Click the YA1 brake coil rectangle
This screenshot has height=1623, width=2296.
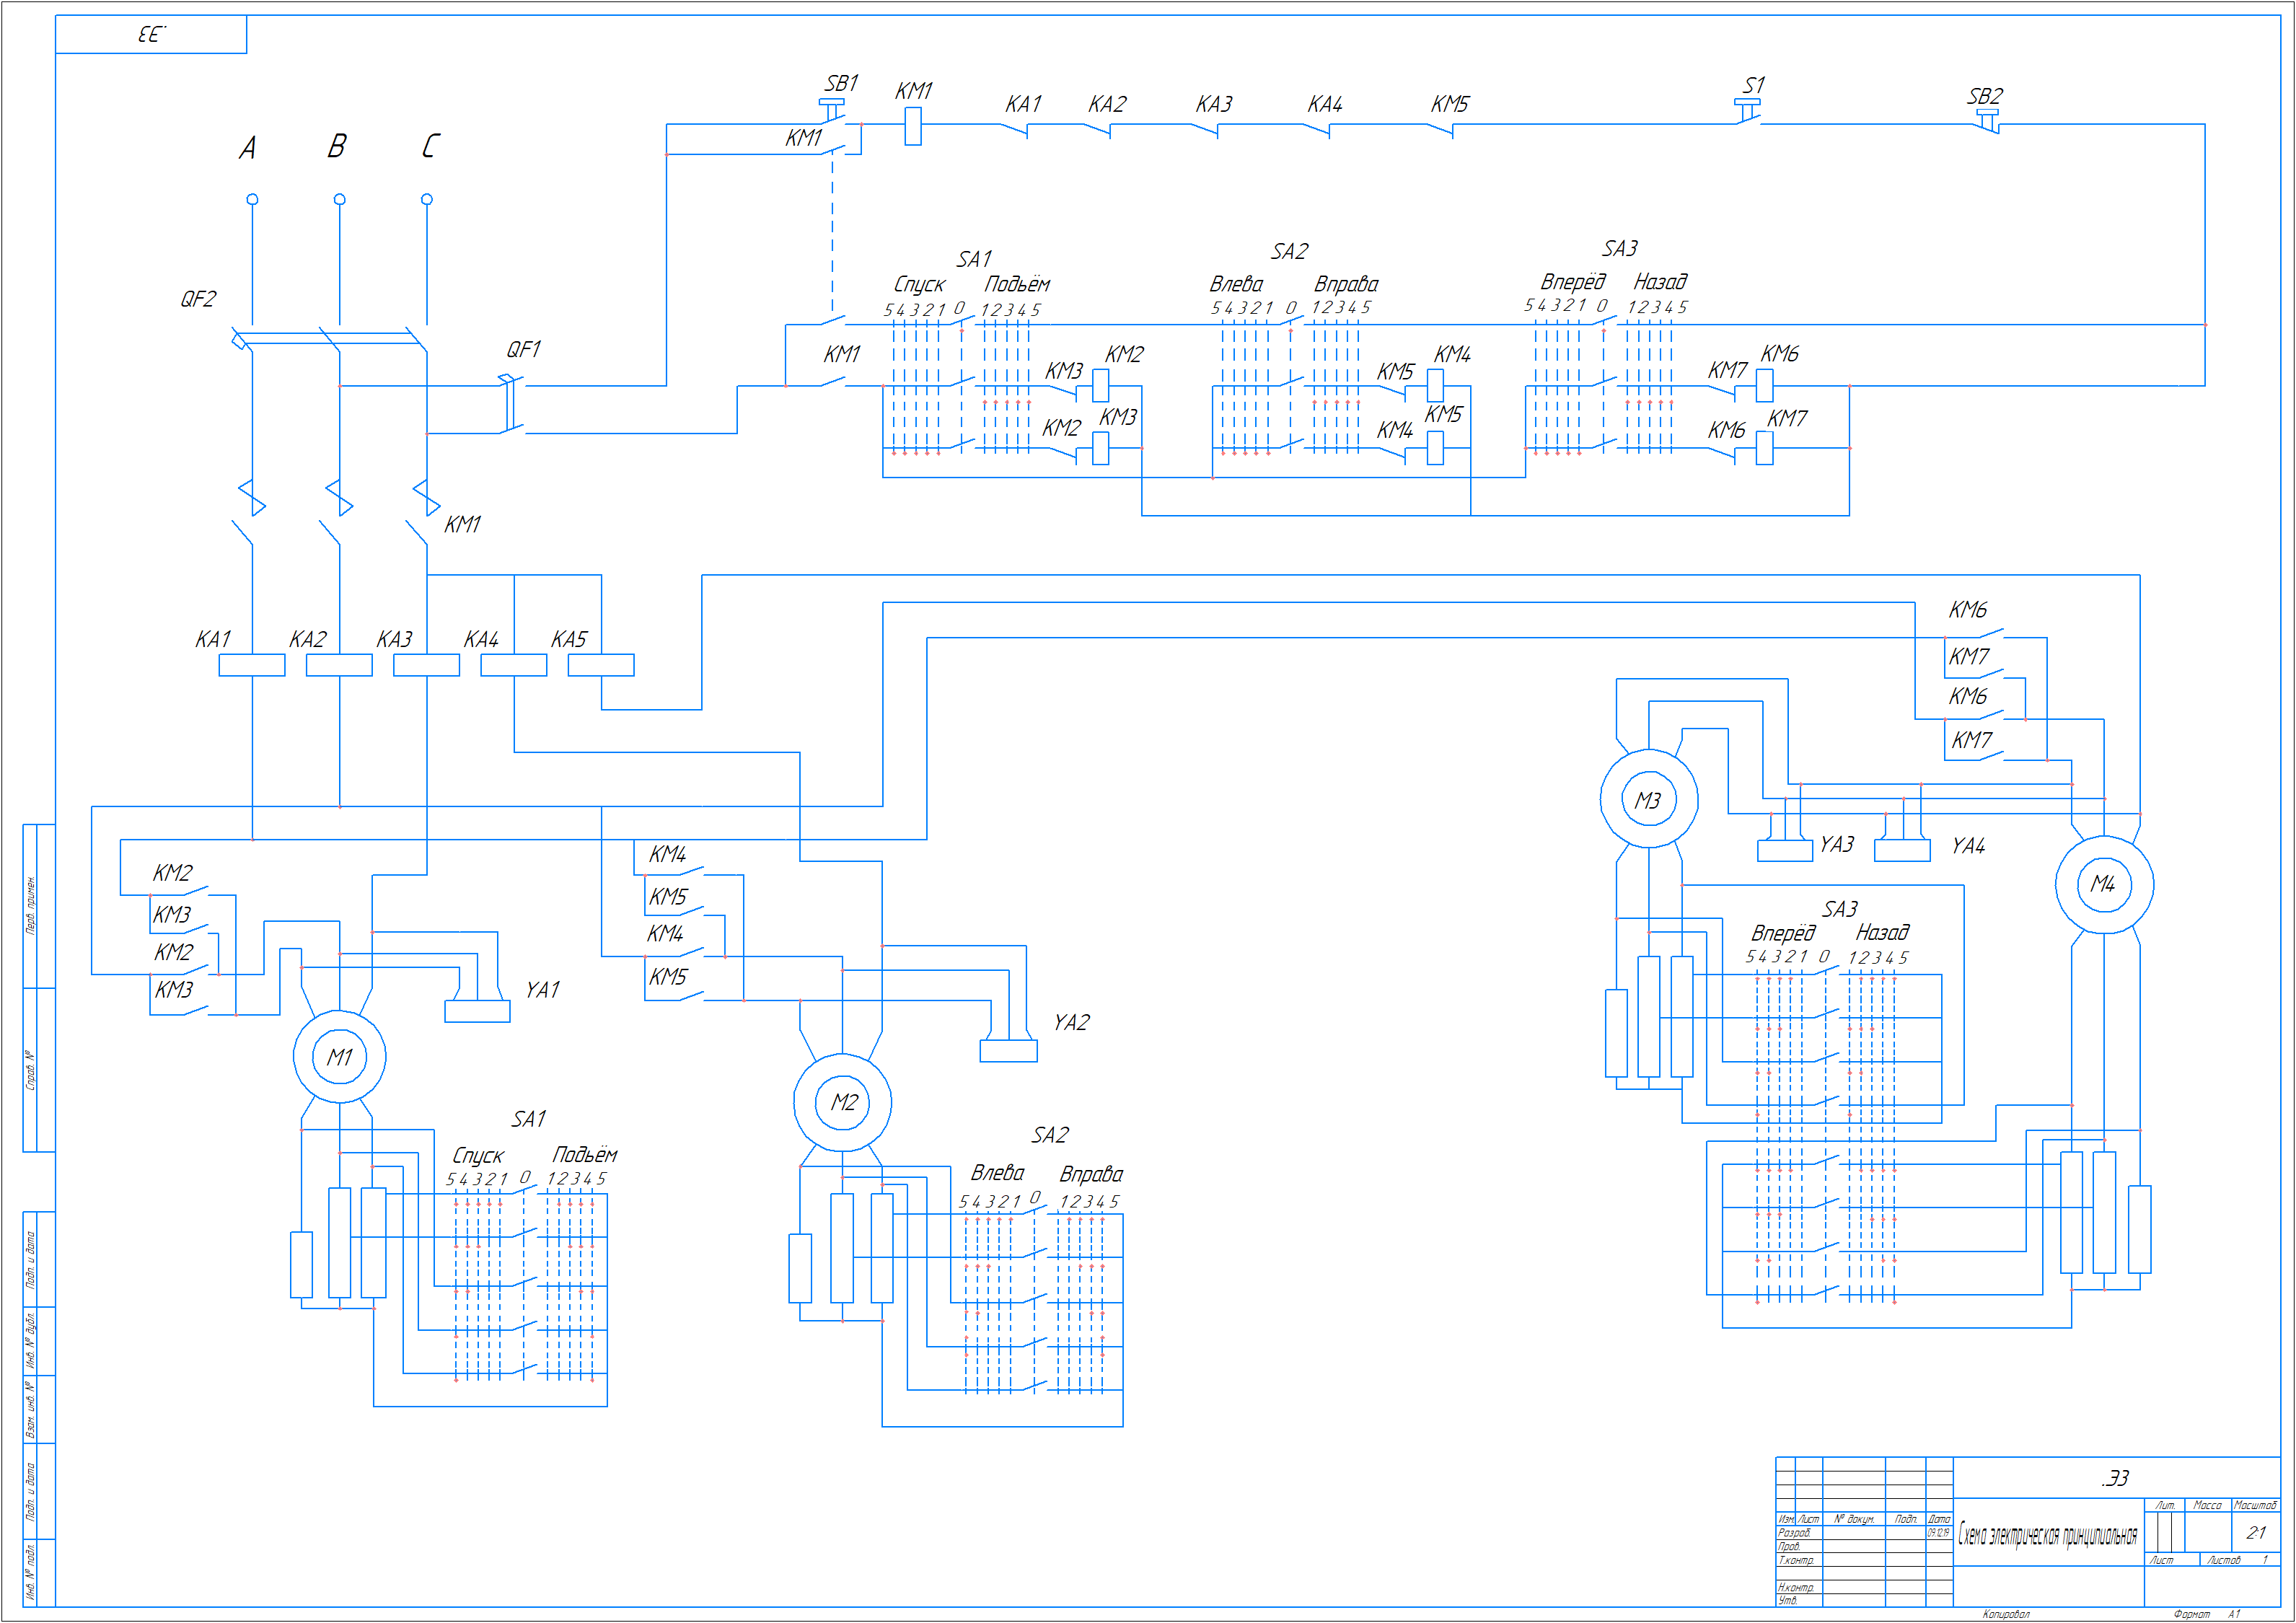click(477, 1011)
